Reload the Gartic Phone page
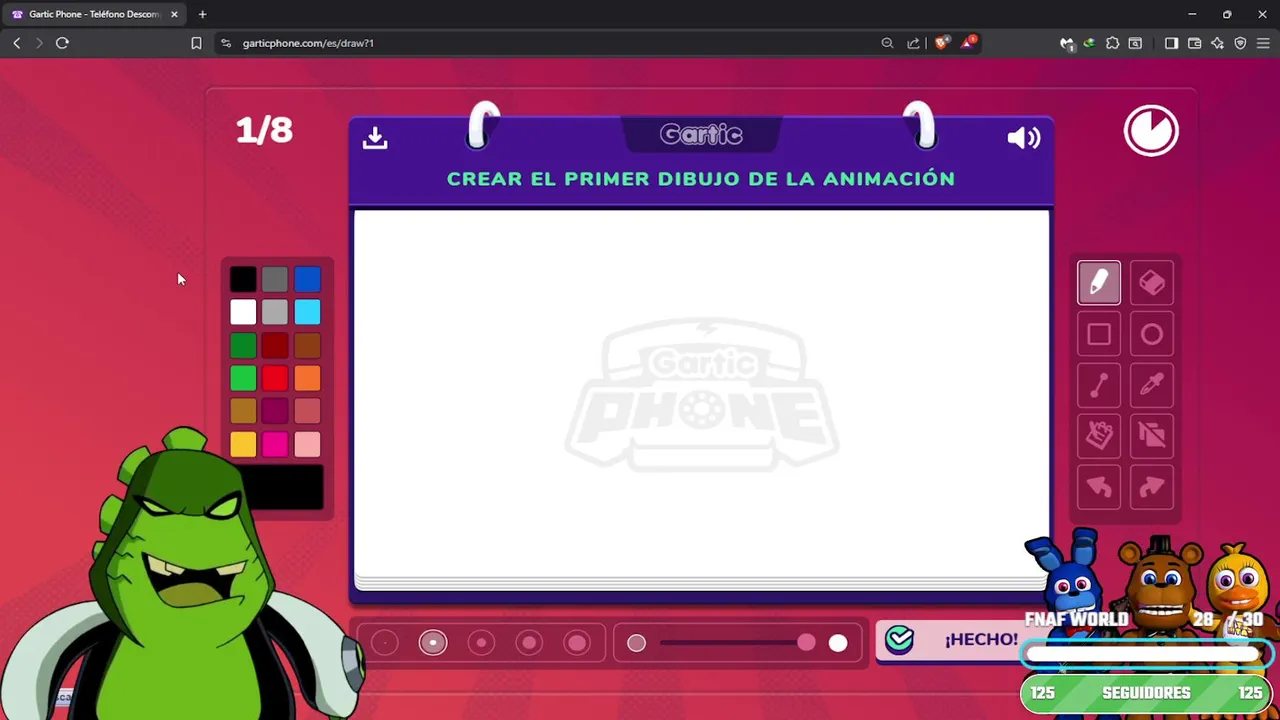The image size is (1280, 720). pyautogui.click(x=62, y=43)
